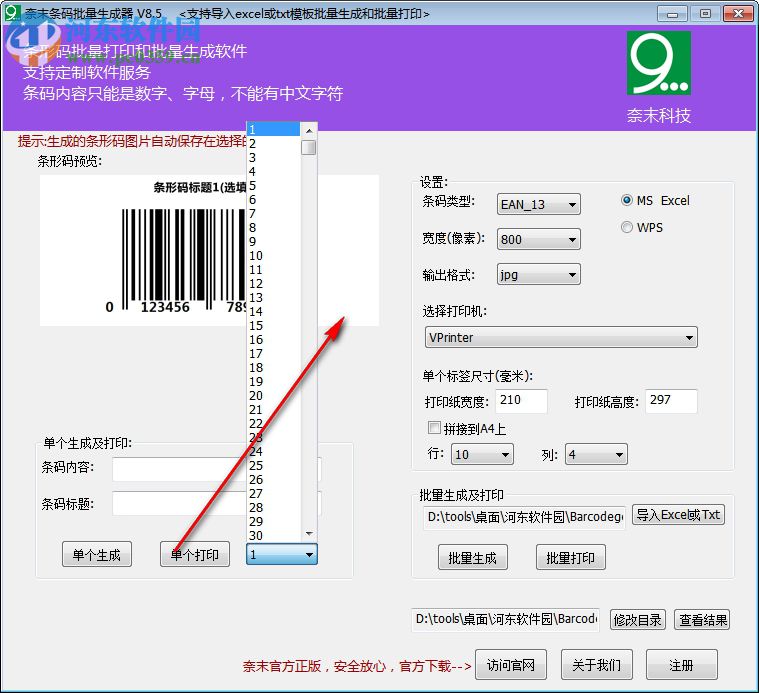759x693 pixels.
Task: Choose 26 in the count list
Action: point(273,480)
